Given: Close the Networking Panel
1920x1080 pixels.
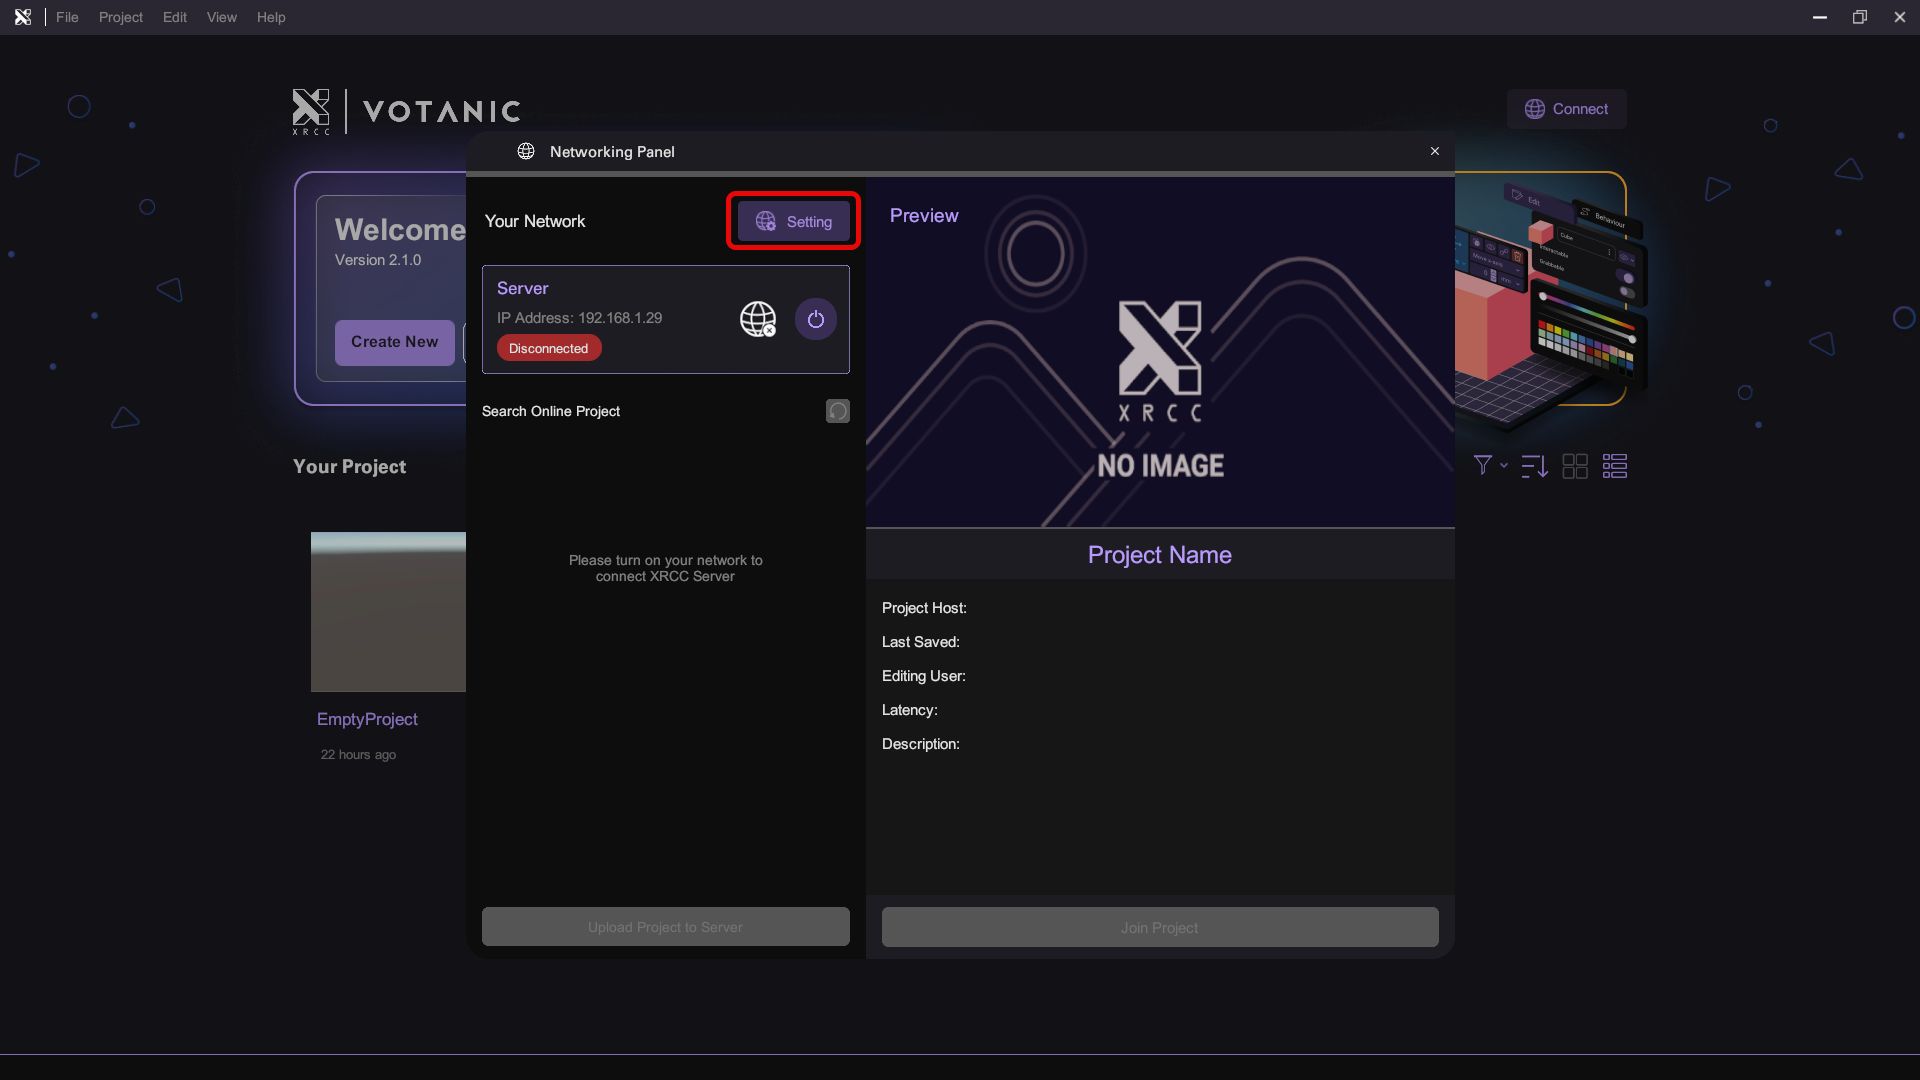Looking at the screenshot, I should [x=1434, y=151].
